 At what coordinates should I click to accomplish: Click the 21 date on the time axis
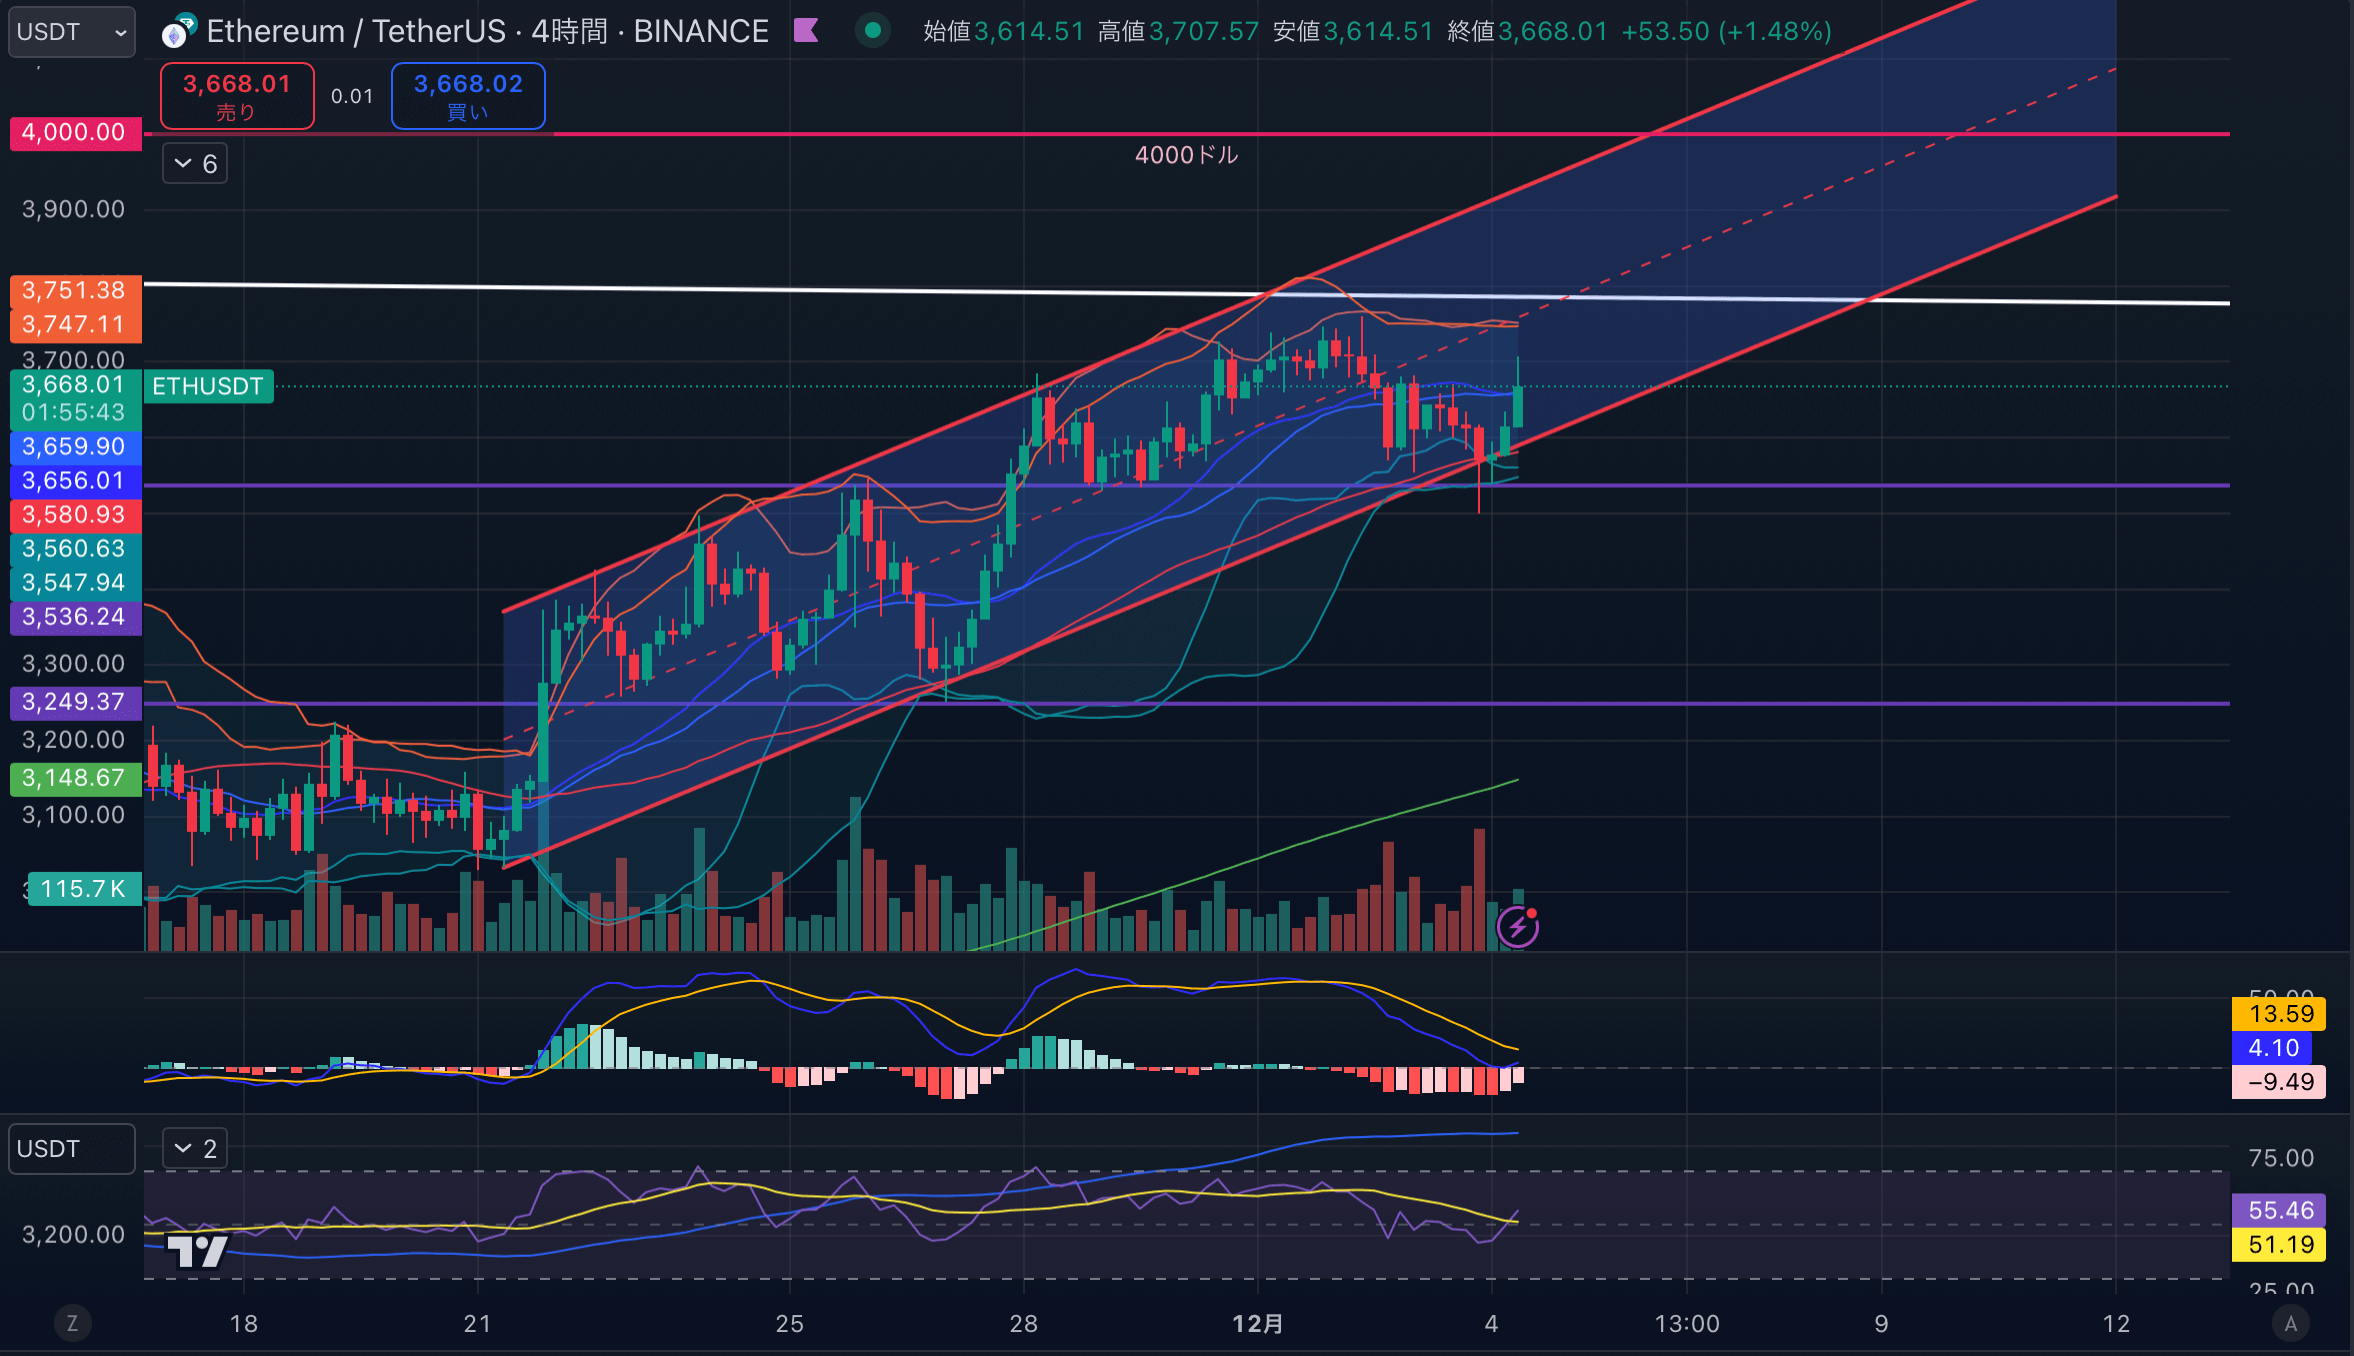477,1324
